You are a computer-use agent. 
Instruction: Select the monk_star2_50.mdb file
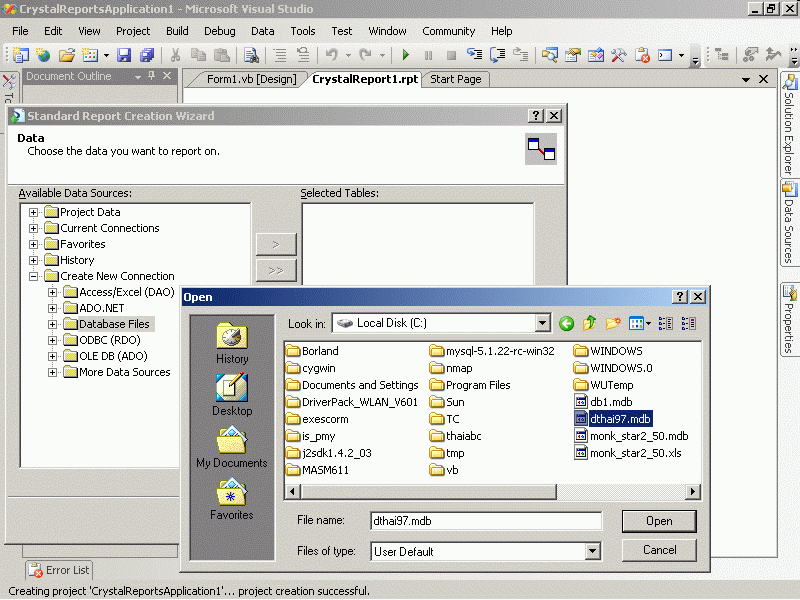point(632,436)
